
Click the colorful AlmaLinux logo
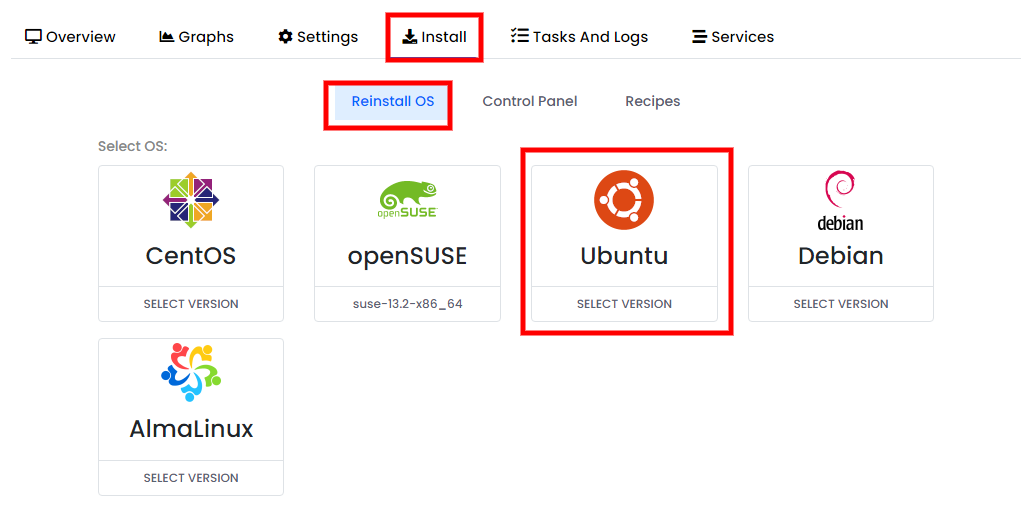click(x=191, y=372)
